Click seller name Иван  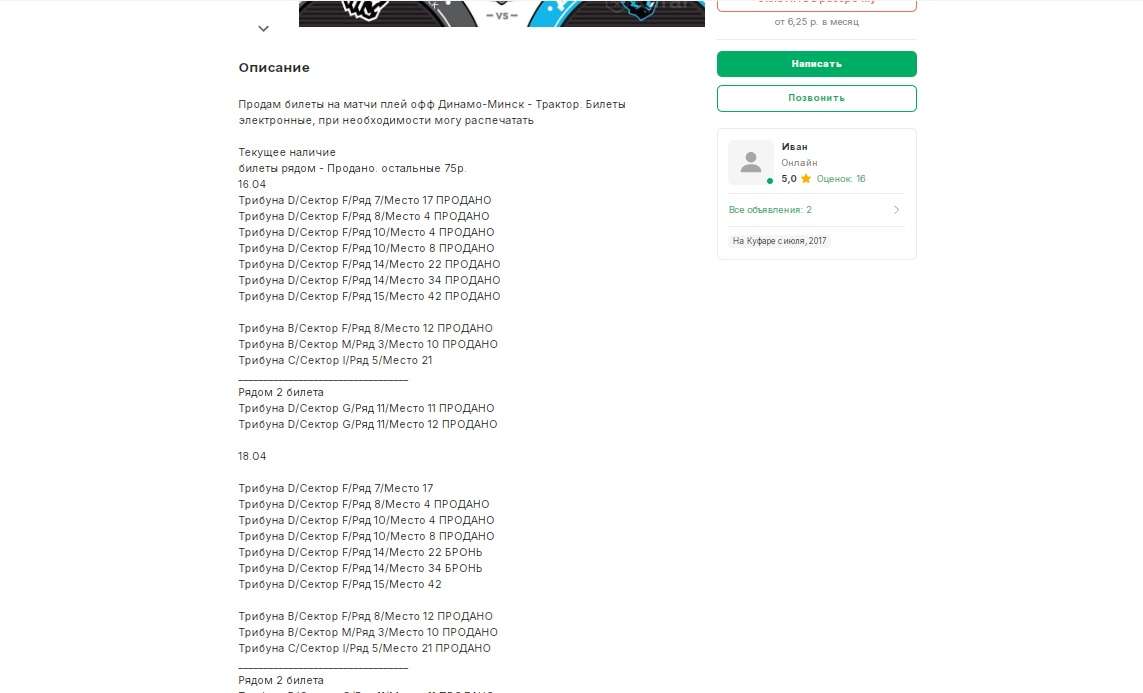pos(794,146)
